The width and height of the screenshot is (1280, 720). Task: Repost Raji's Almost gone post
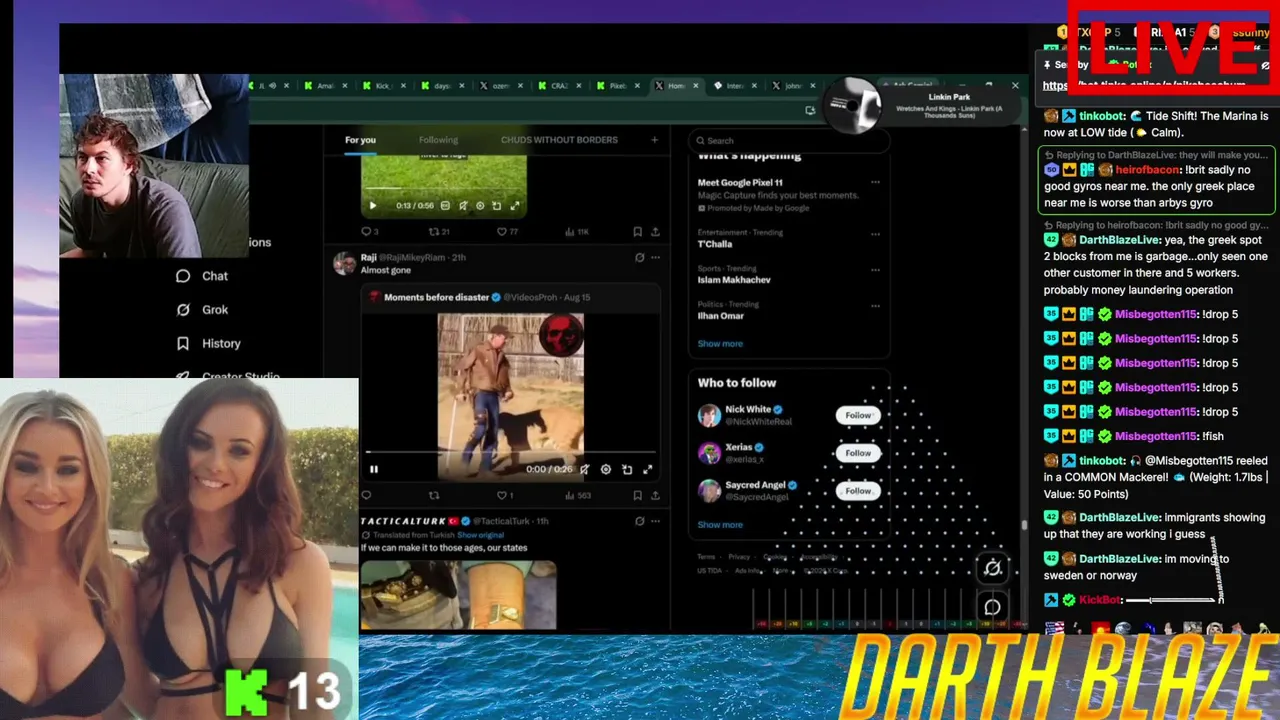[x=434, y=495]
